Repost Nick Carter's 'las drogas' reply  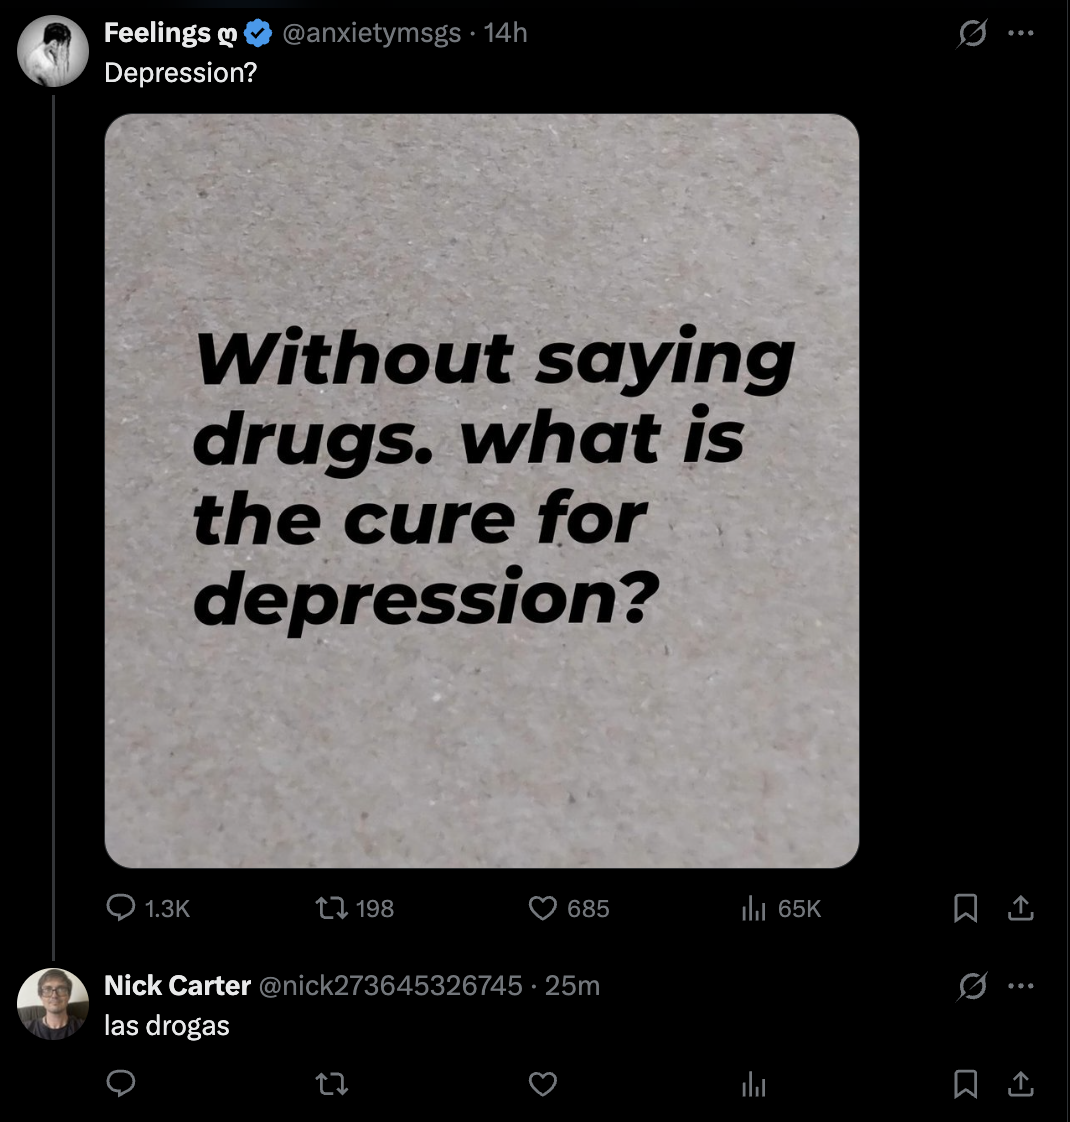[331, 1084]
